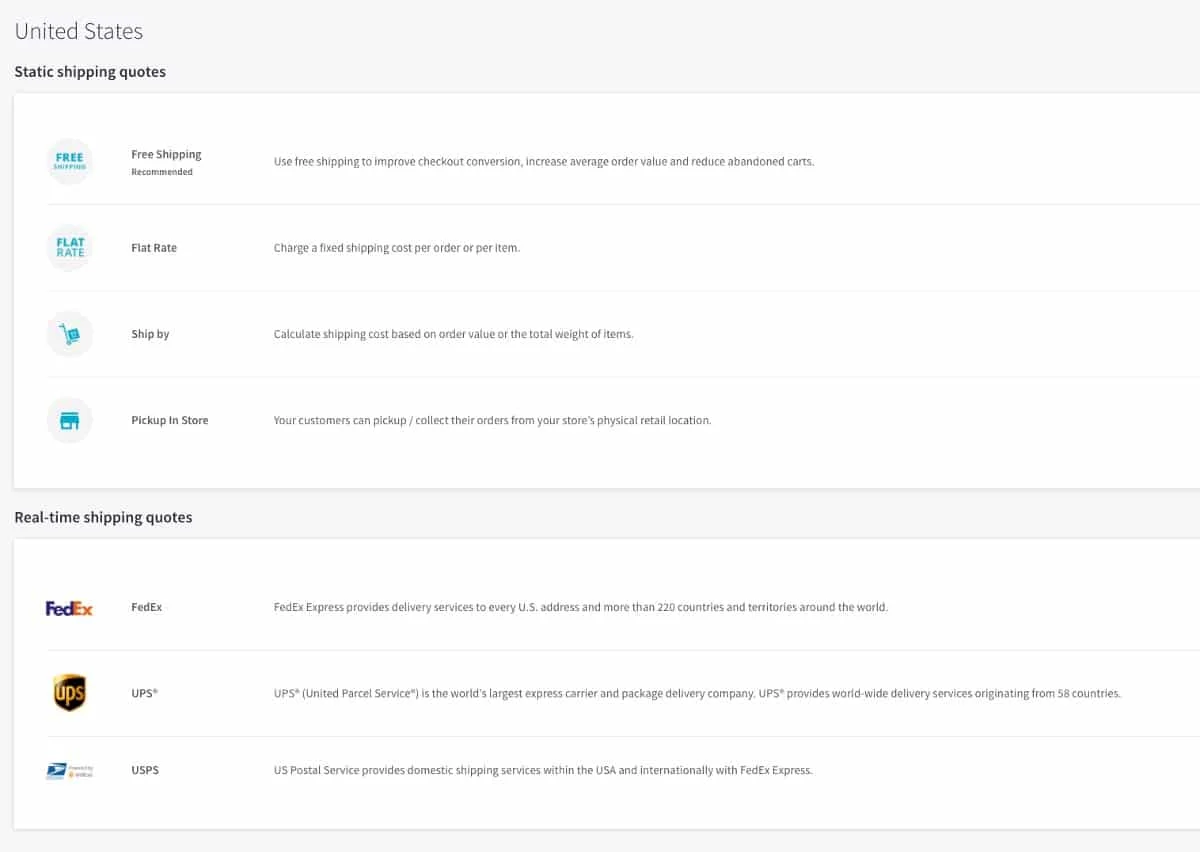The image size is (1200, 852).
Task: Click the Flat Rate fixed cost description
Action: pyautogui.click(x=397, y=248)
